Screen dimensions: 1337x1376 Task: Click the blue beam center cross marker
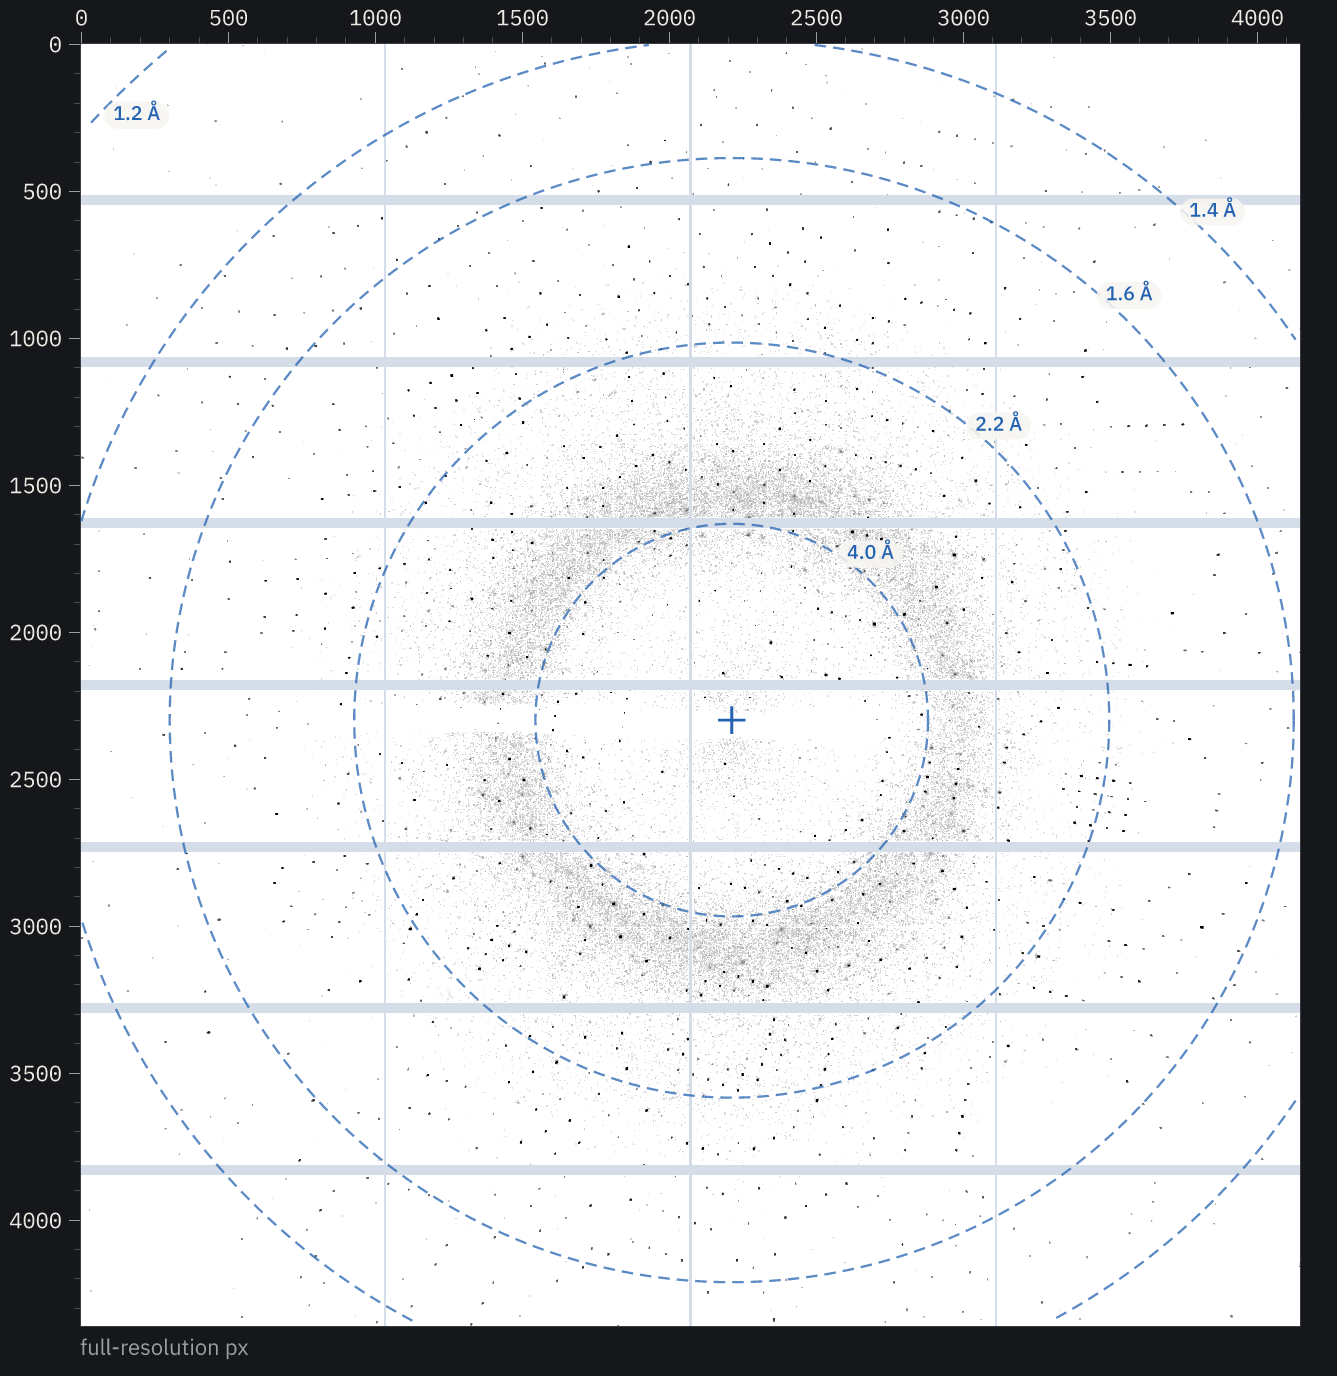pos(732,720)
